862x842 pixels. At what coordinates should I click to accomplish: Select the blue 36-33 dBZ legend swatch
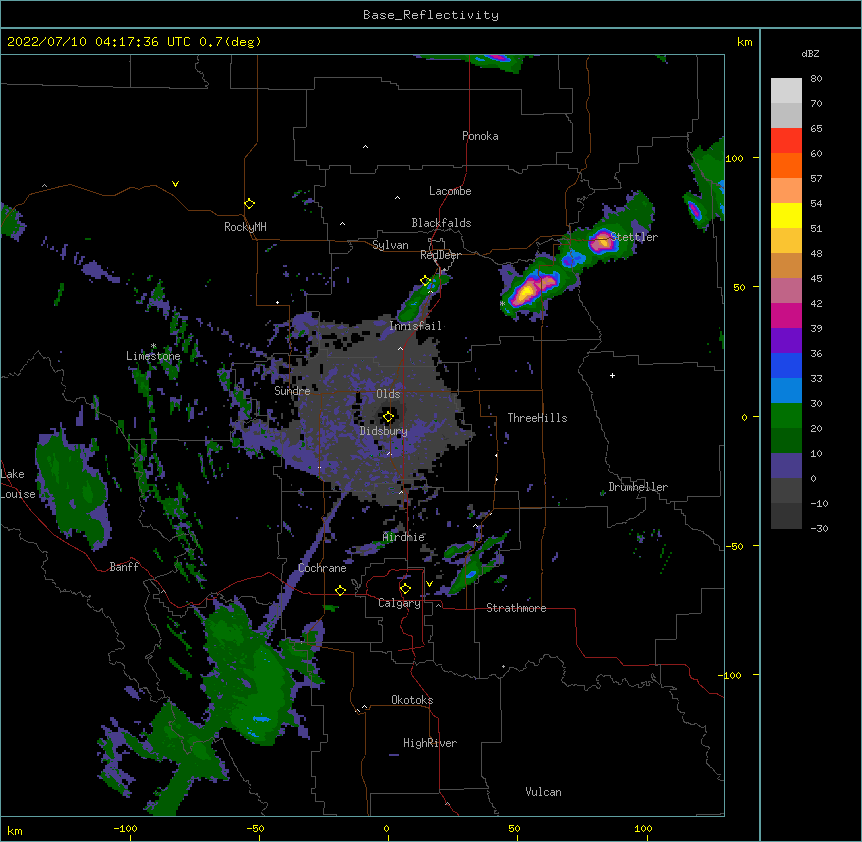coord(786,365)
